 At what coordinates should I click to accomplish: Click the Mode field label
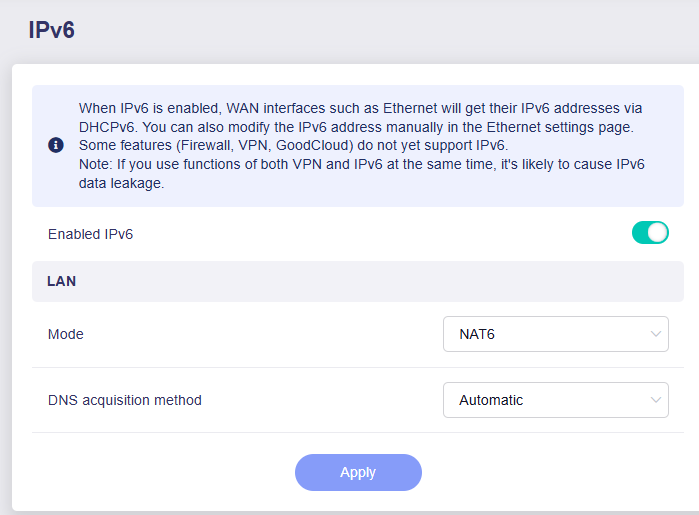(66, 334)
